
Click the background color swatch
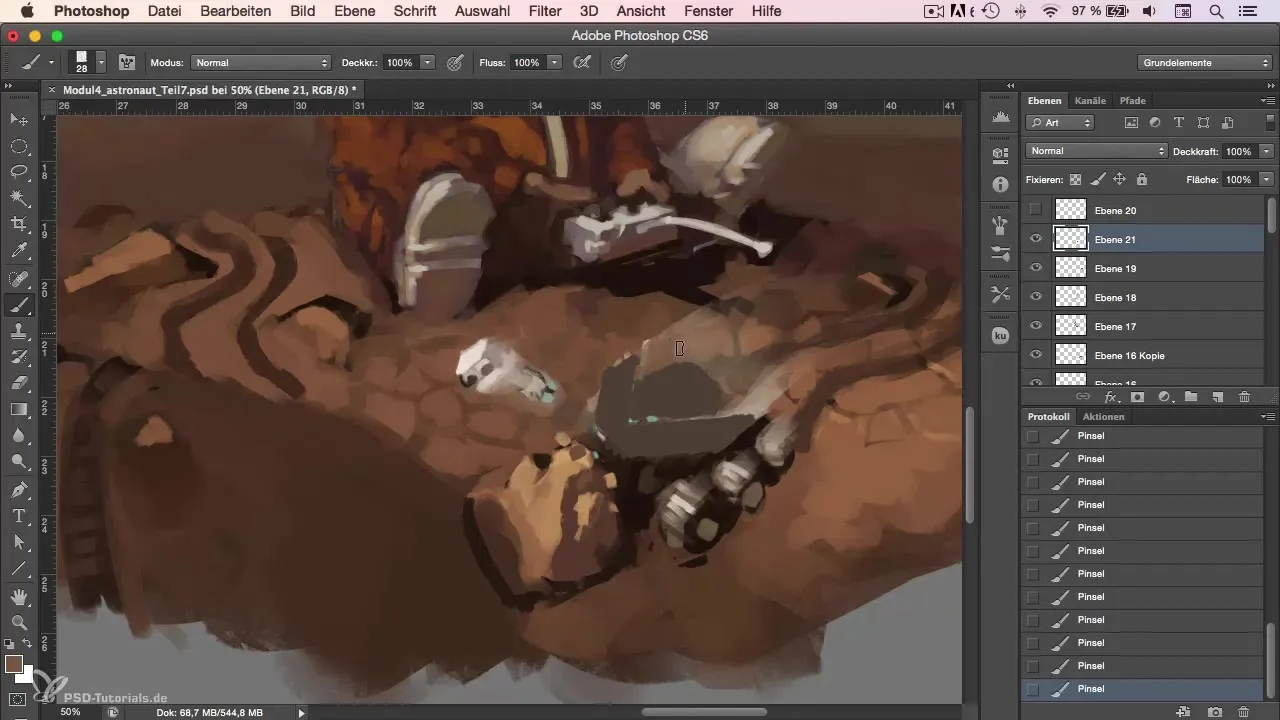[26, 676]
